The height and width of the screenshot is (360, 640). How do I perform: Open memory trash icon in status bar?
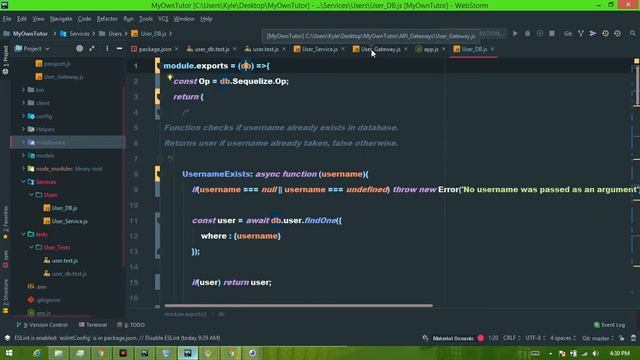(x=633, y=338)
